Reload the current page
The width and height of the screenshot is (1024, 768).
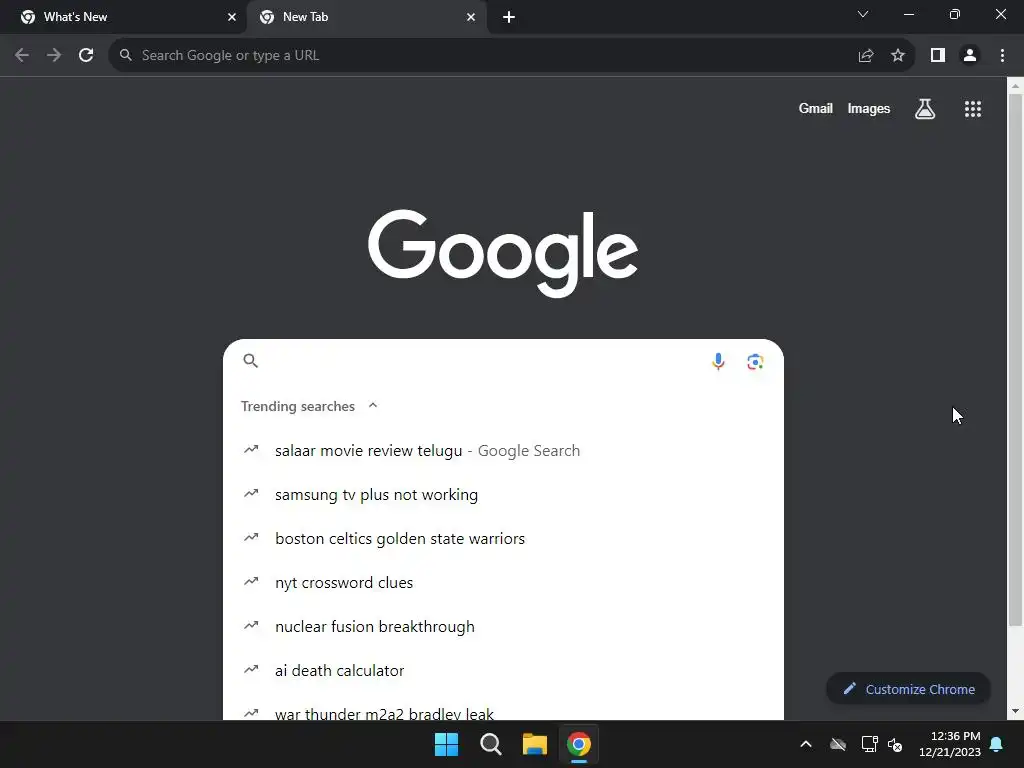pos(86,56)
